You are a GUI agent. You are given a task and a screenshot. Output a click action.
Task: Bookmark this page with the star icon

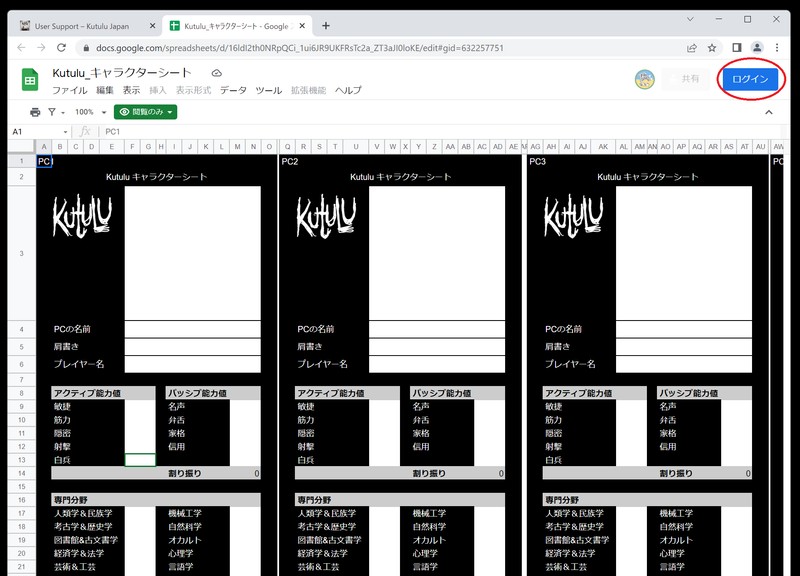[712, 48]
